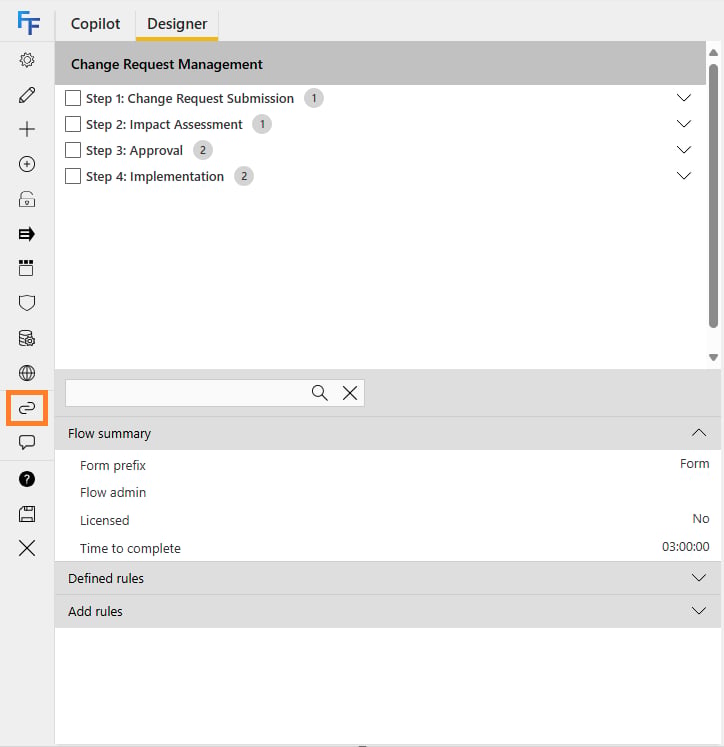Viewport: 724px width, 747px height.
Task: Expand Step 2: Impact Assessment chevron
Action: tap(684, 124)
